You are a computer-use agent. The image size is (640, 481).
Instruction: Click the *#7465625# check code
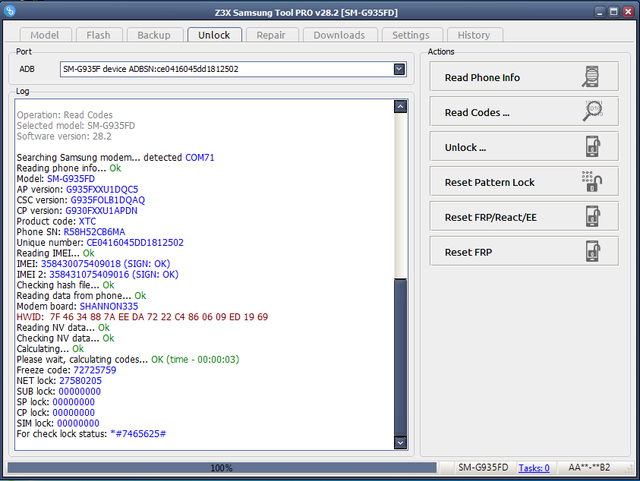pyautogui.click(x=138, y=434)
